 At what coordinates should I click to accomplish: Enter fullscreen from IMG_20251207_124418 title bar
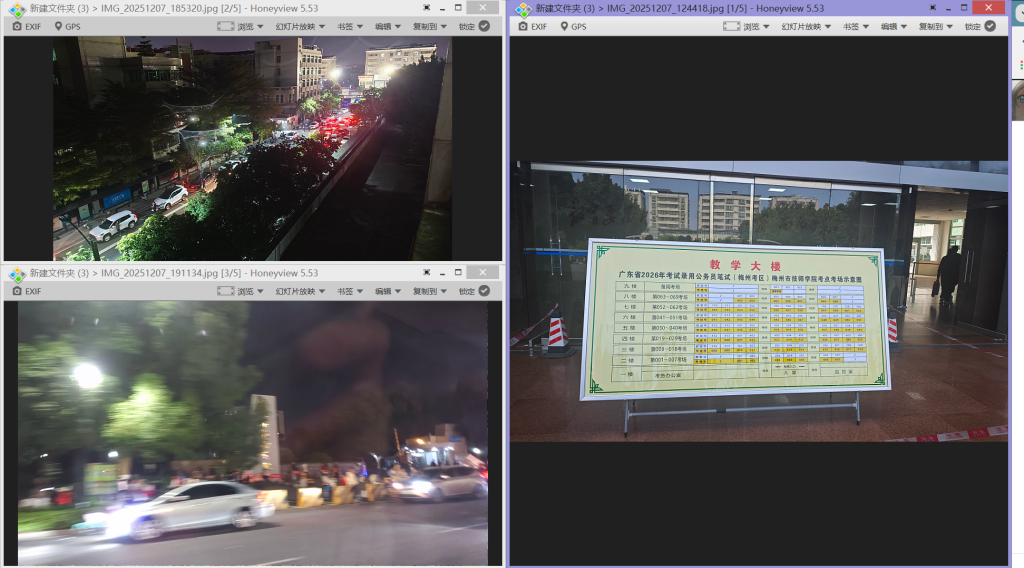933,8
